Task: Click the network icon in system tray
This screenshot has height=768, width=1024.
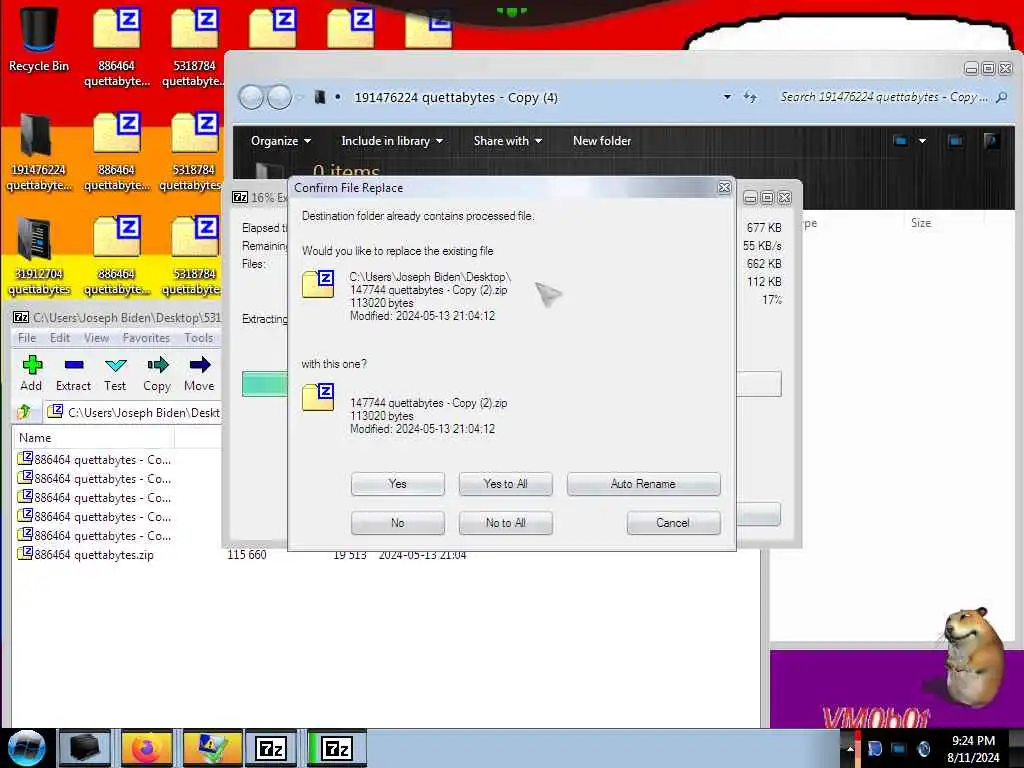Action: (899, 749)
